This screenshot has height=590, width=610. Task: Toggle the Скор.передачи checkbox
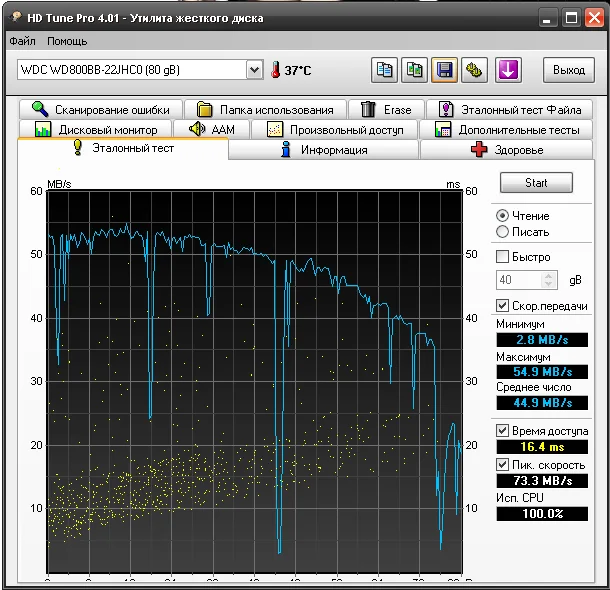pos(503,306)
